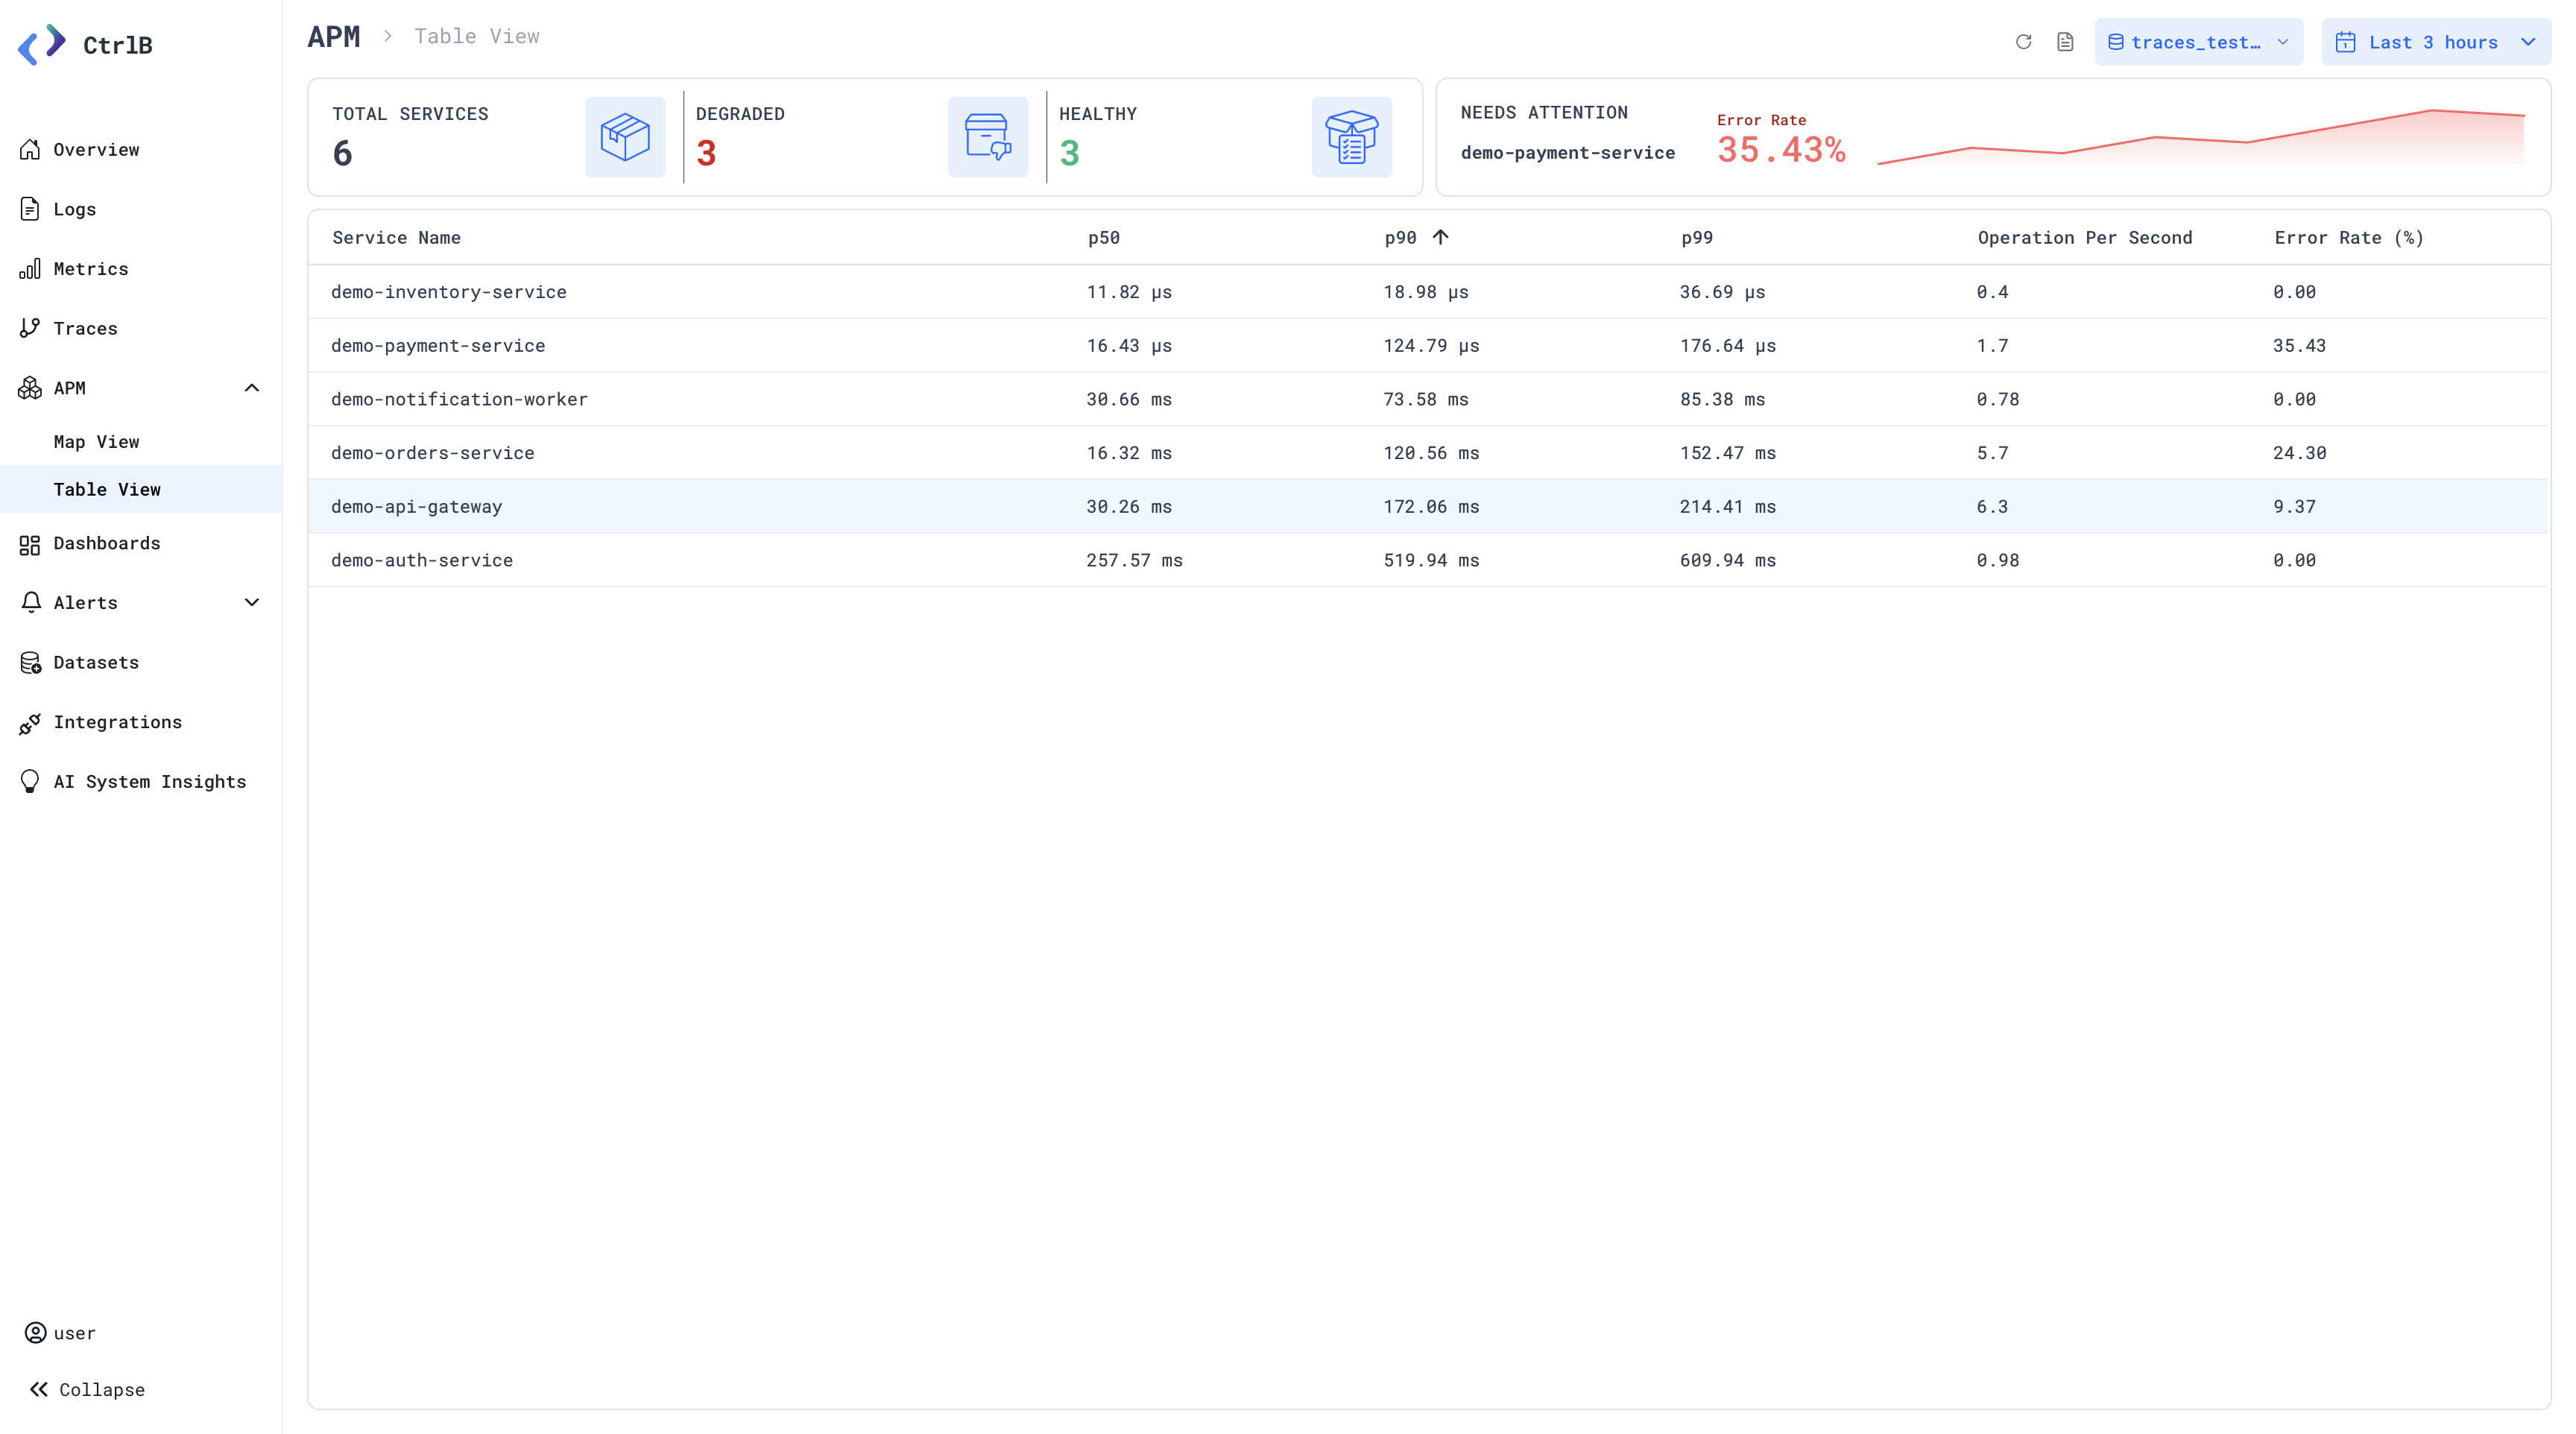Image resolution: width=2576 pixels, height=1434 pixels.
Task: Open demo-api-gateway service row
Action: [x=1428, y=507]
